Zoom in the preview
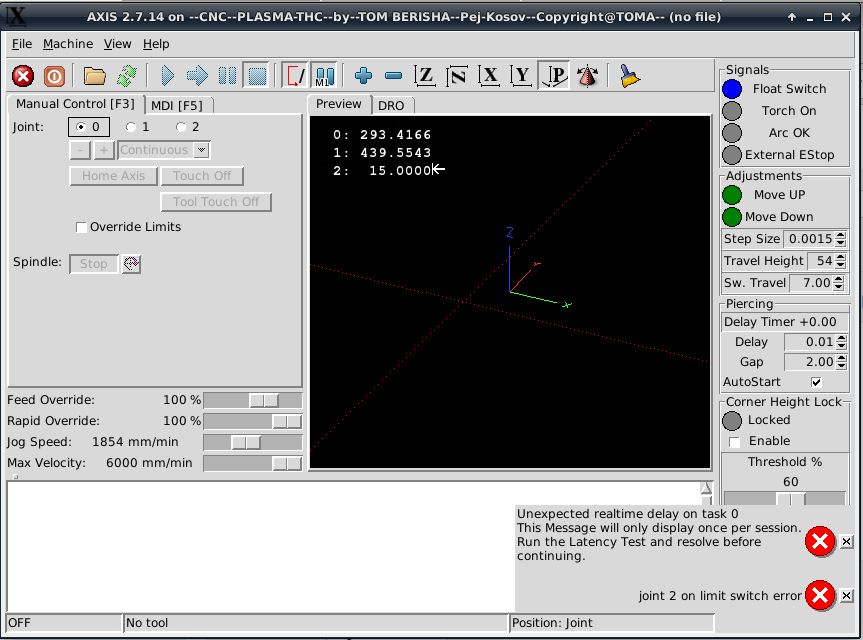The width and height of the screenshot is (863, 640). (363, 76)
